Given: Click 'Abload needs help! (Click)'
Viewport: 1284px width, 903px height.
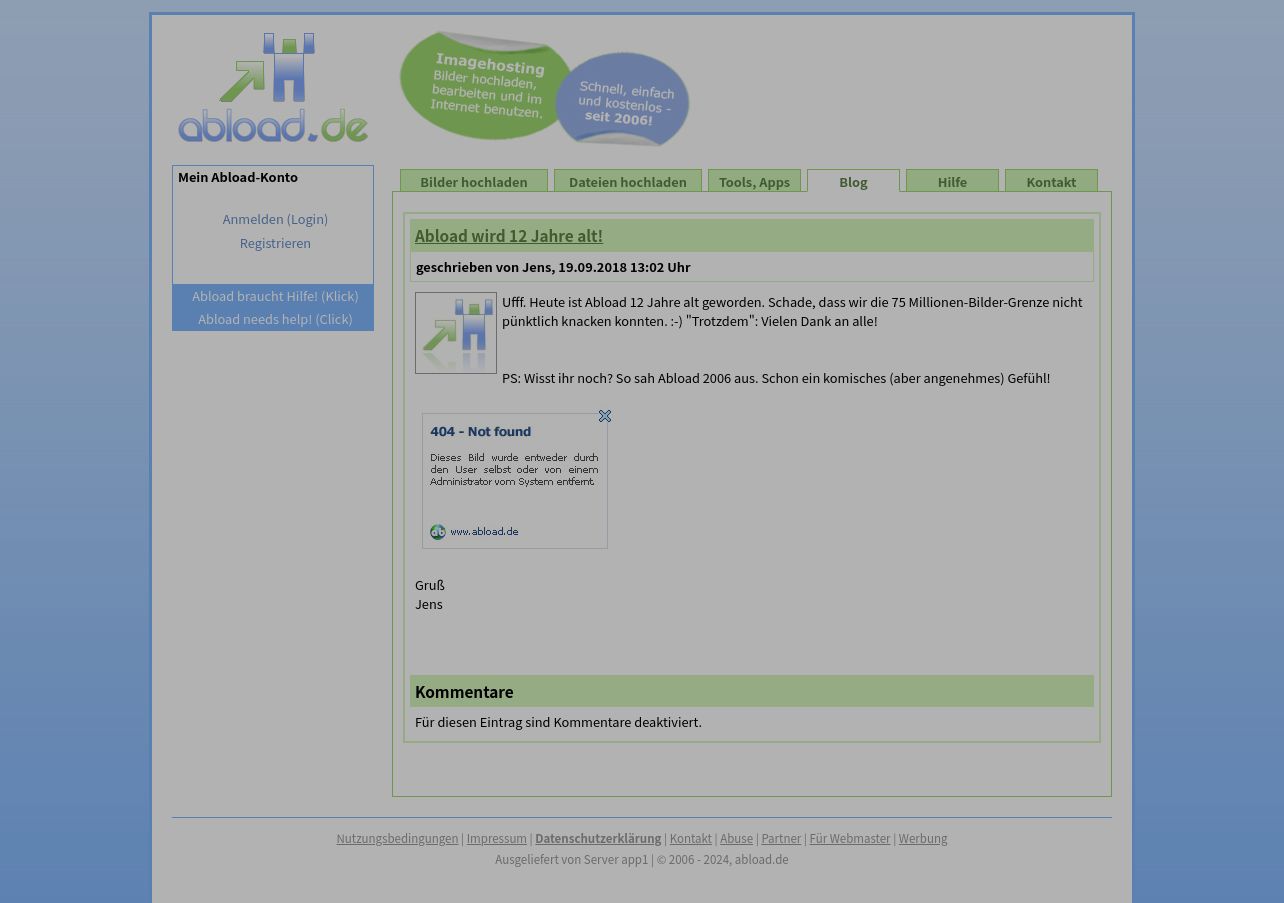Looking at the screenshot, I should click(x=275, y=319).
